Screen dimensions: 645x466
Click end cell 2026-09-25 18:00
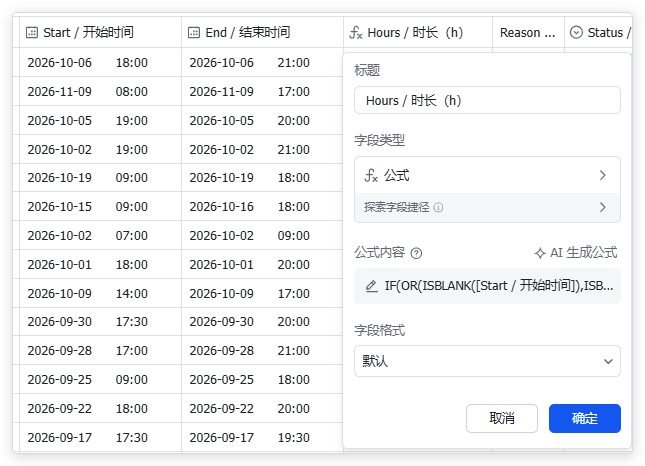click(x=262, y=379)
